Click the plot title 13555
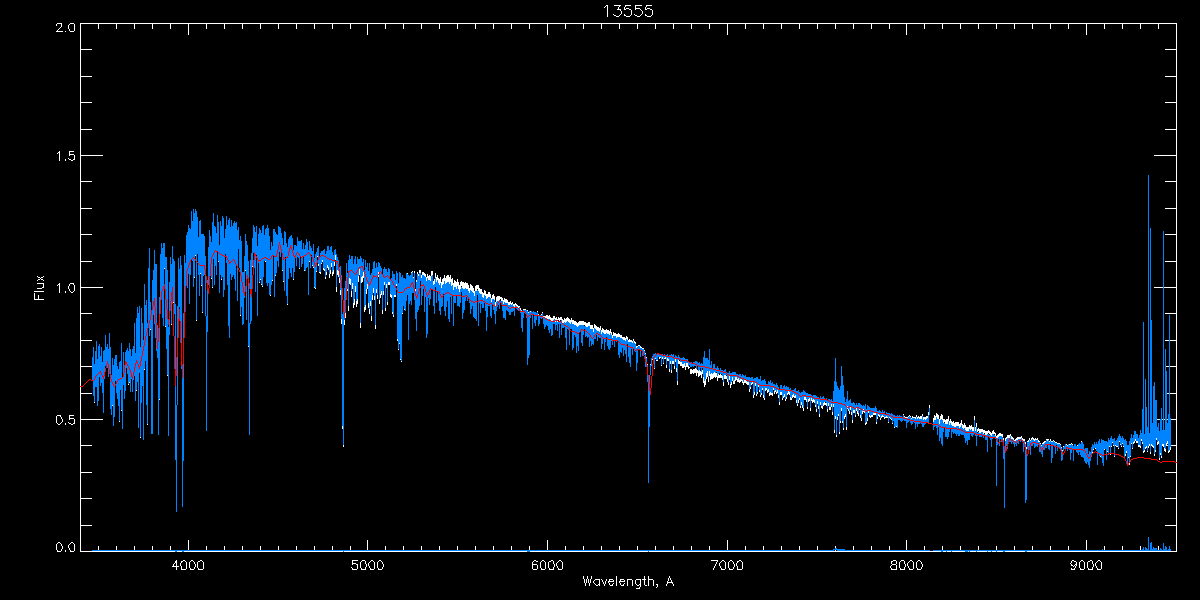The image size is (1200, 600). 628,11
